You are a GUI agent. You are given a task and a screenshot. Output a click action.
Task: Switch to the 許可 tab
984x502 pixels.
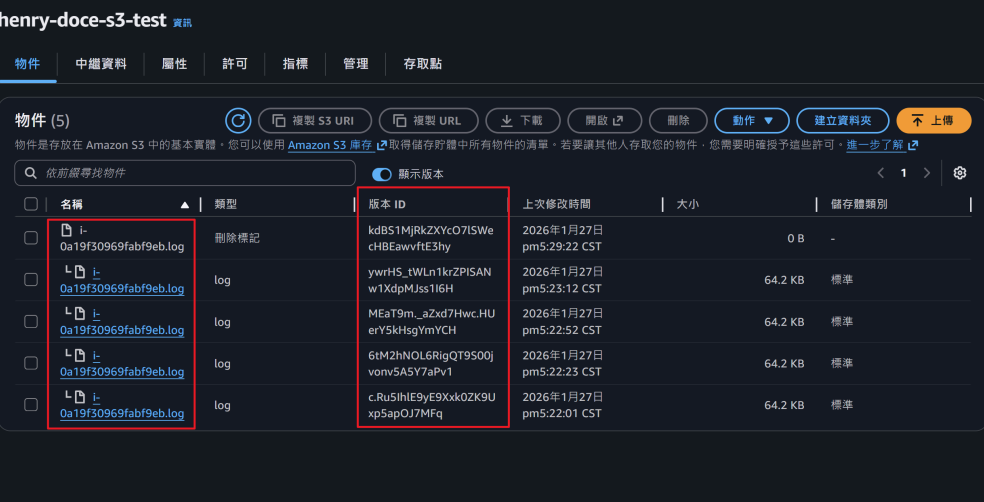coord(235,64)
